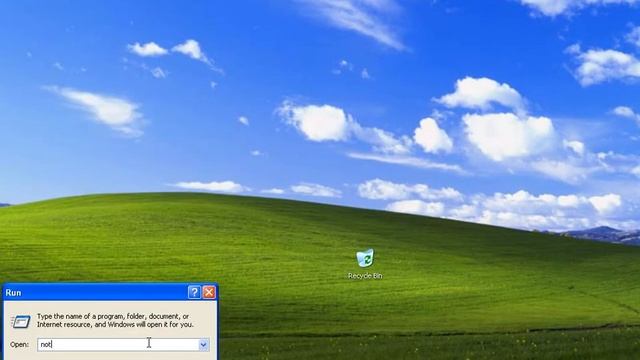Click the 'Type the name of a program' description
Viewport: 640px width, 360px height.
[115, 320]
